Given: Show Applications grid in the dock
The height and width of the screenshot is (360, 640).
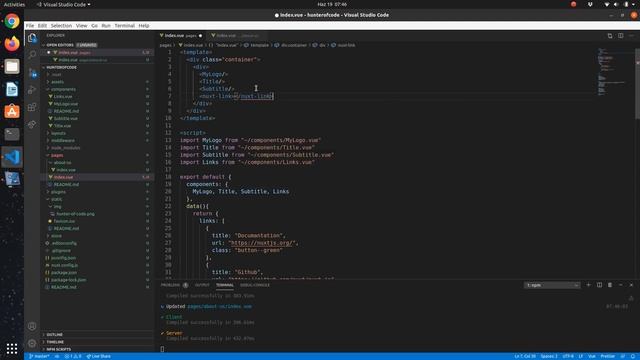Looking at the screenshot, I should (x=12, y=349).
